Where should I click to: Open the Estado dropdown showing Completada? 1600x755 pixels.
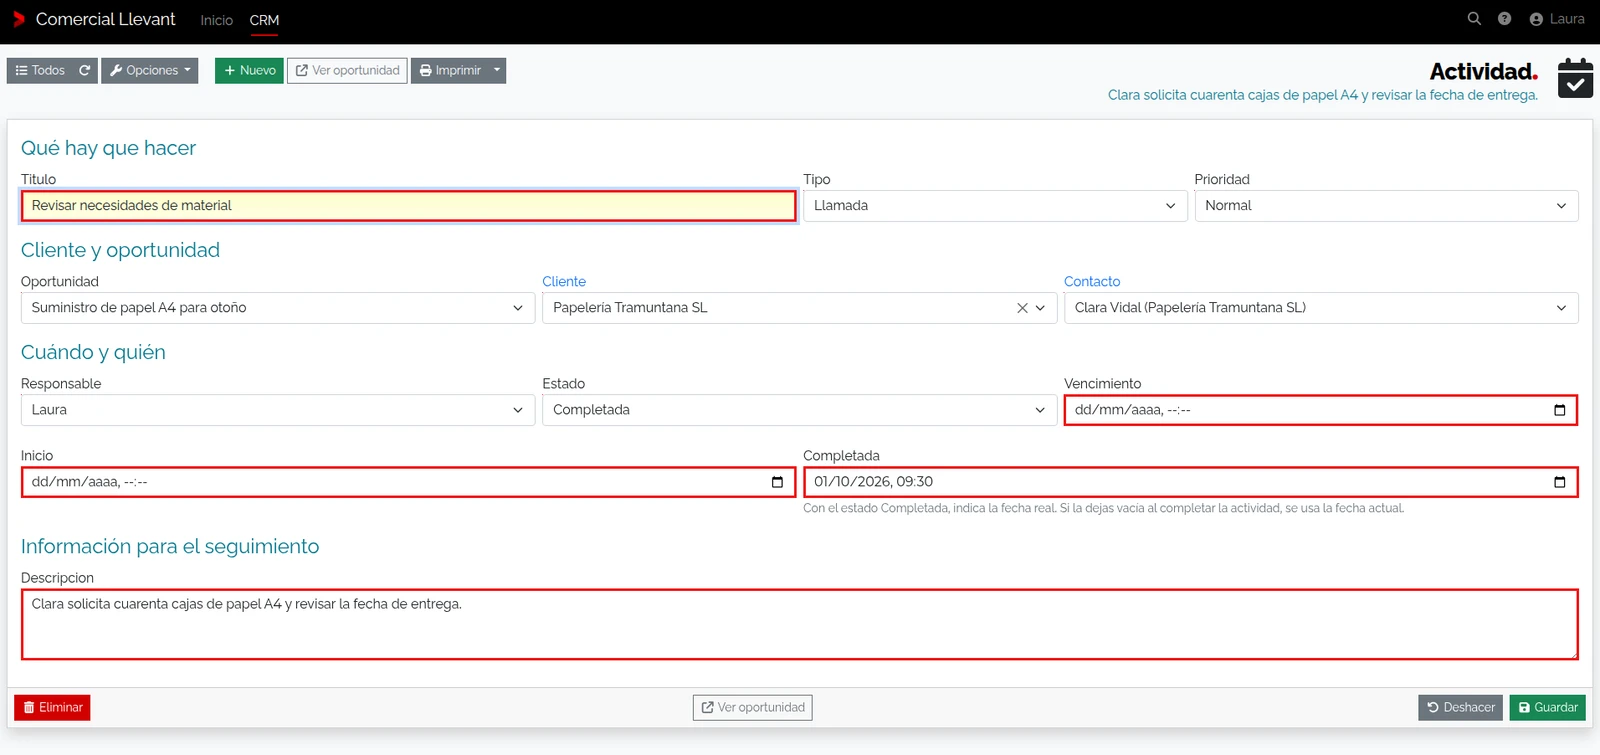(x=799, y=410)
